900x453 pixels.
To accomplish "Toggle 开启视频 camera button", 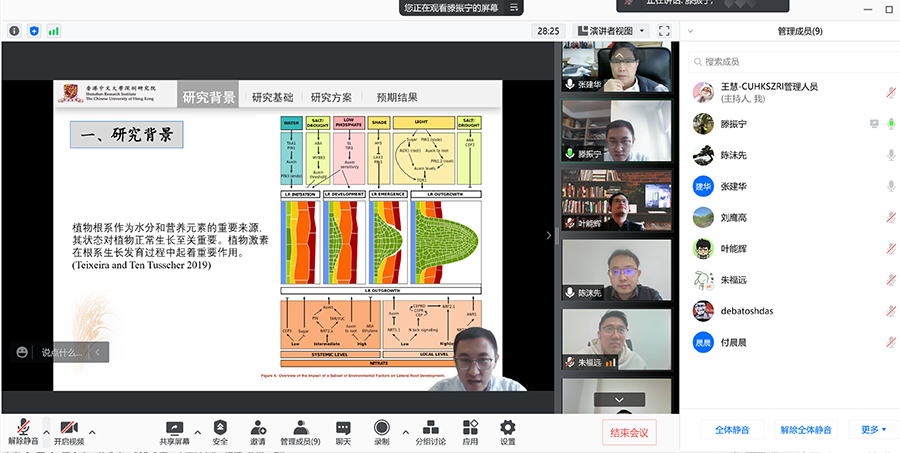I will pos(69,432).
